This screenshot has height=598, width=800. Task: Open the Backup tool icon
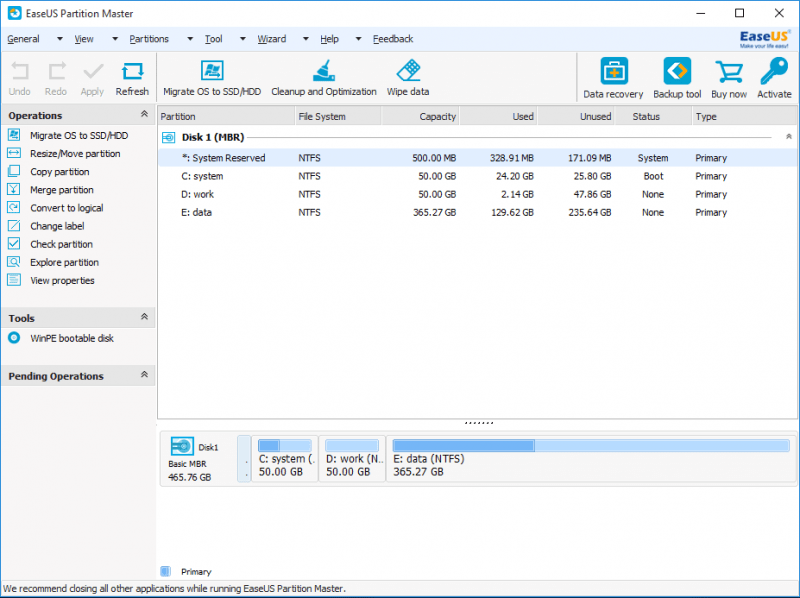677,74
